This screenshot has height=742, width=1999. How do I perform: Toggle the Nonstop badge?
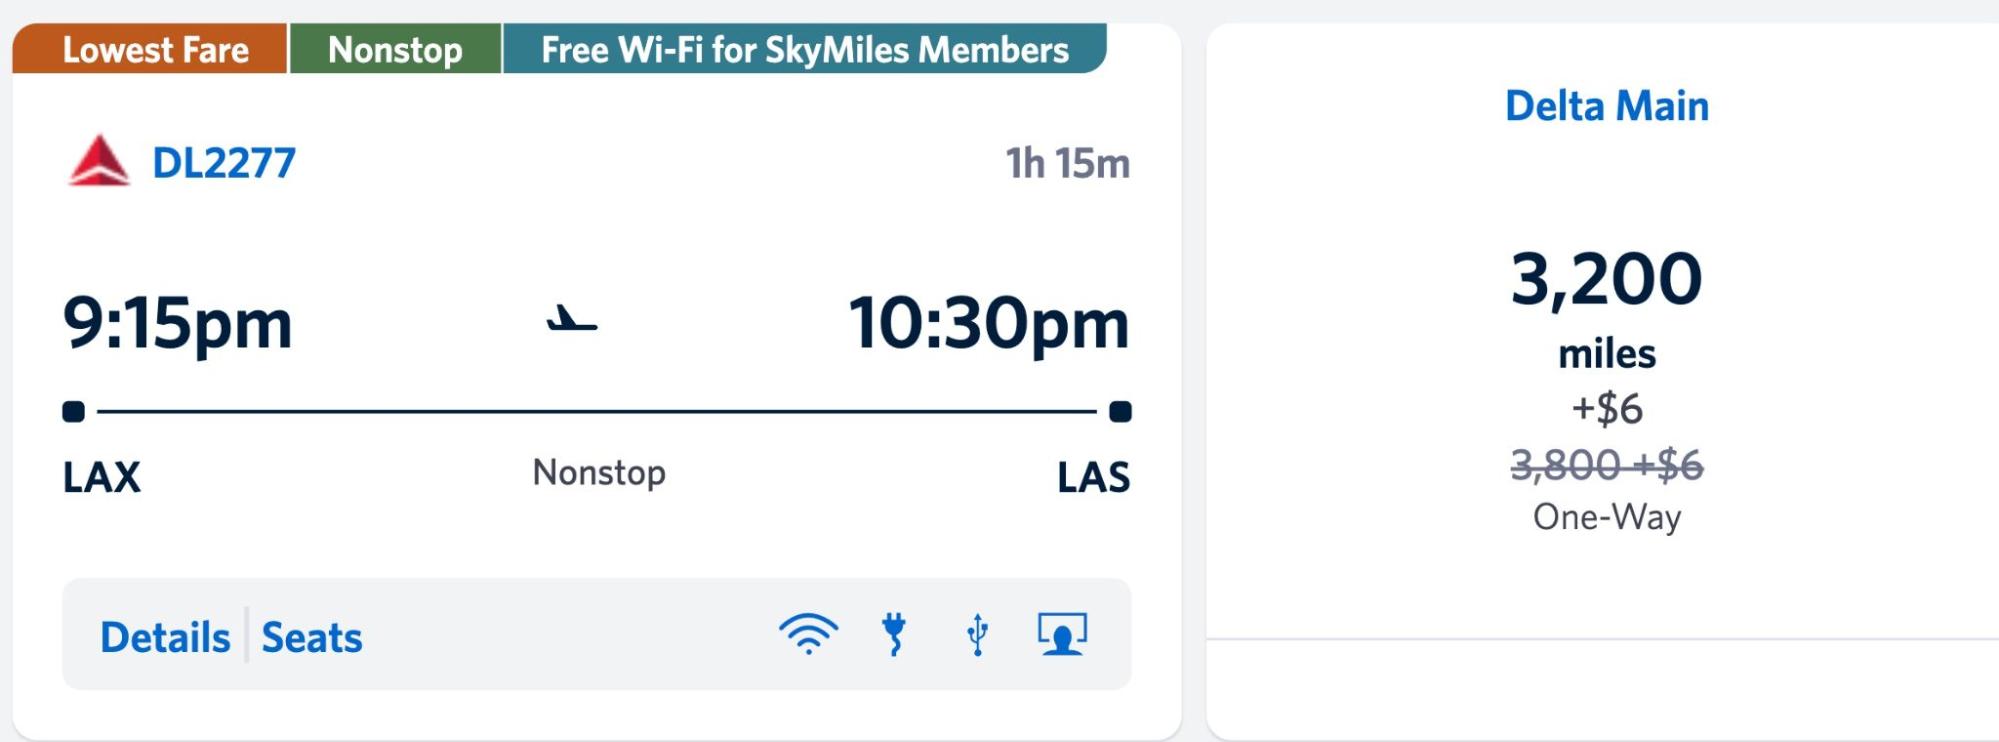(x=396, y=49)
